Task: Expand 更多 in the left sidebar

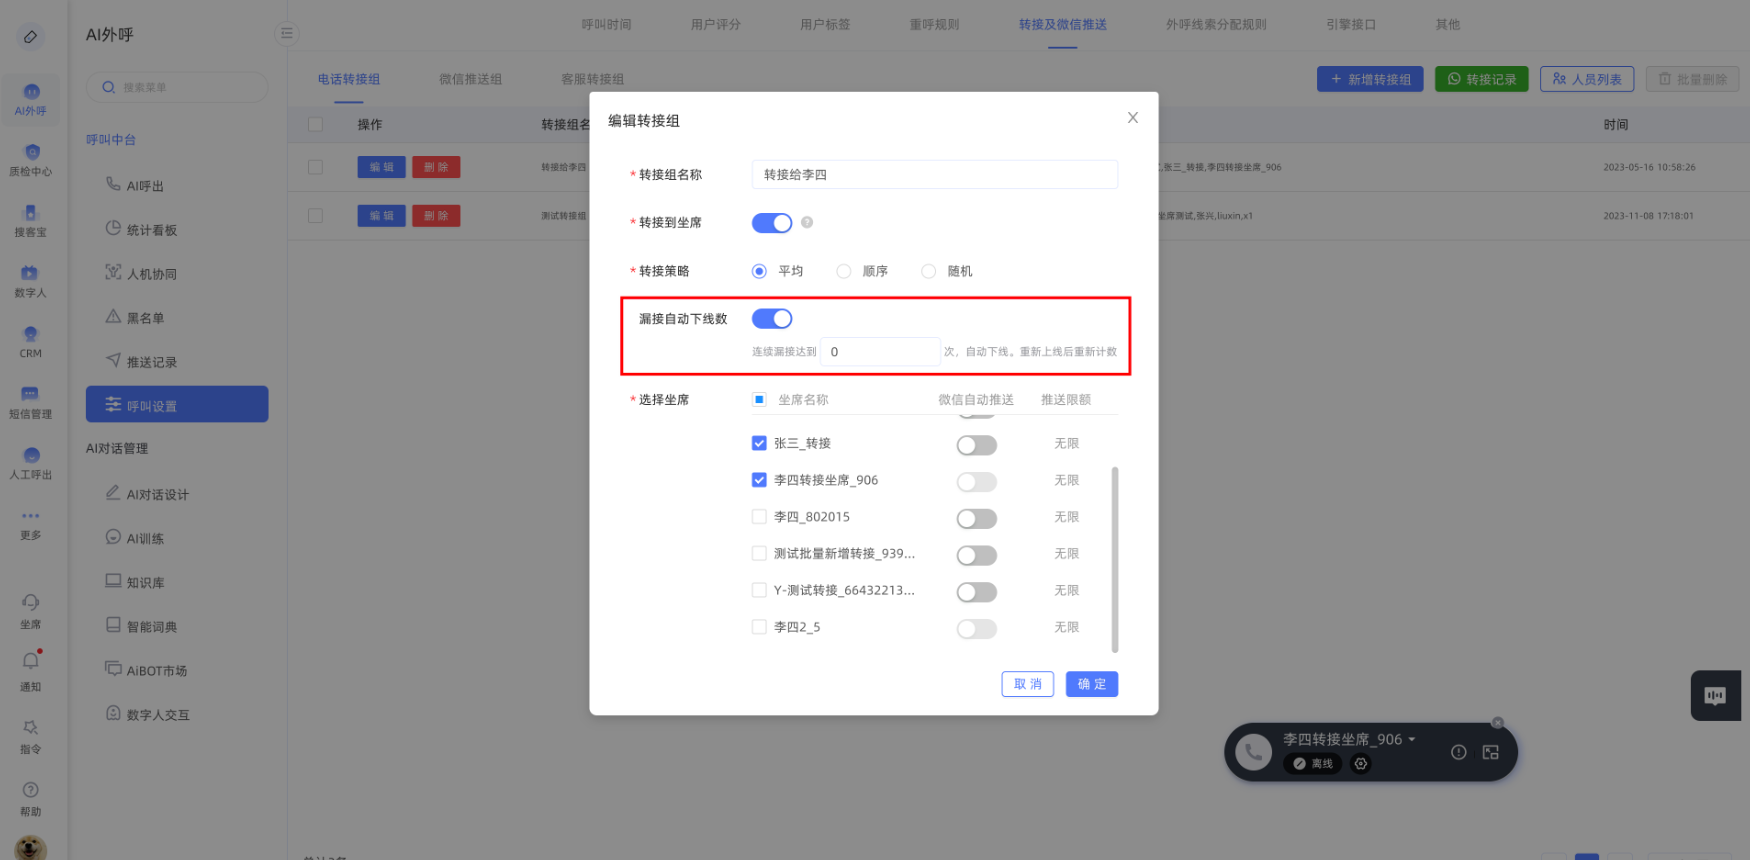Action: (31, 523)
